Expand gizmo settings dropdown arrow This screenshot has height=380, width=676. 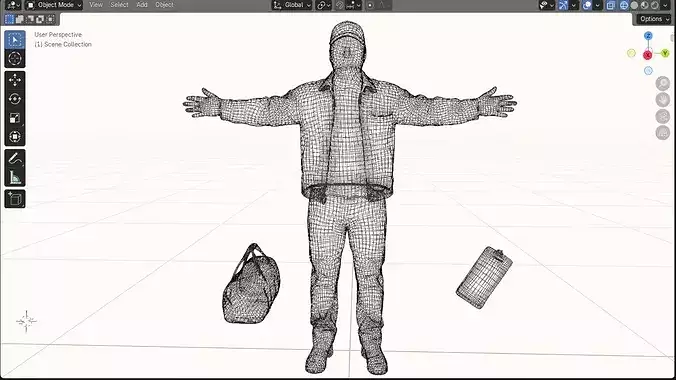(x=573, y=5)
